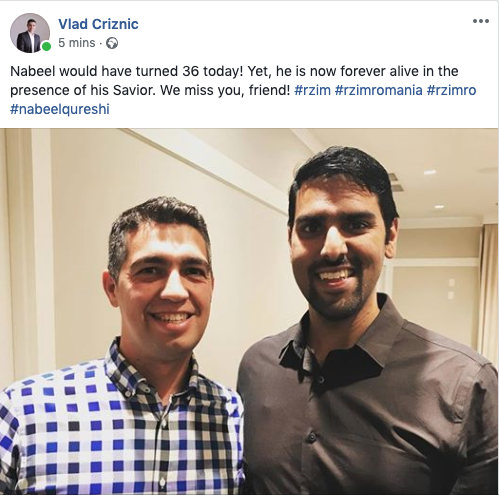Open the Vlad Criznic profile name link
Screen dimensions: 499x498
point(98,24)
